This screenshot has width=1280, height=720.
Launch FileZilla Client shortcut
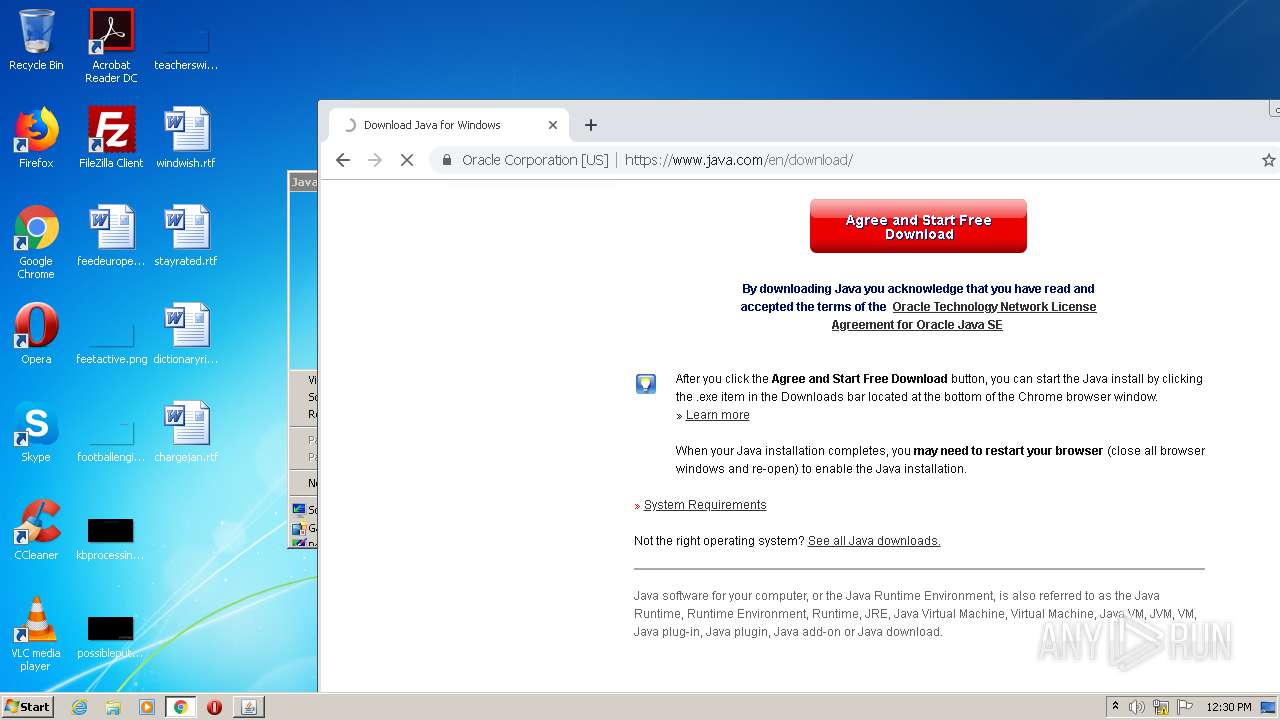pos(111,138)
